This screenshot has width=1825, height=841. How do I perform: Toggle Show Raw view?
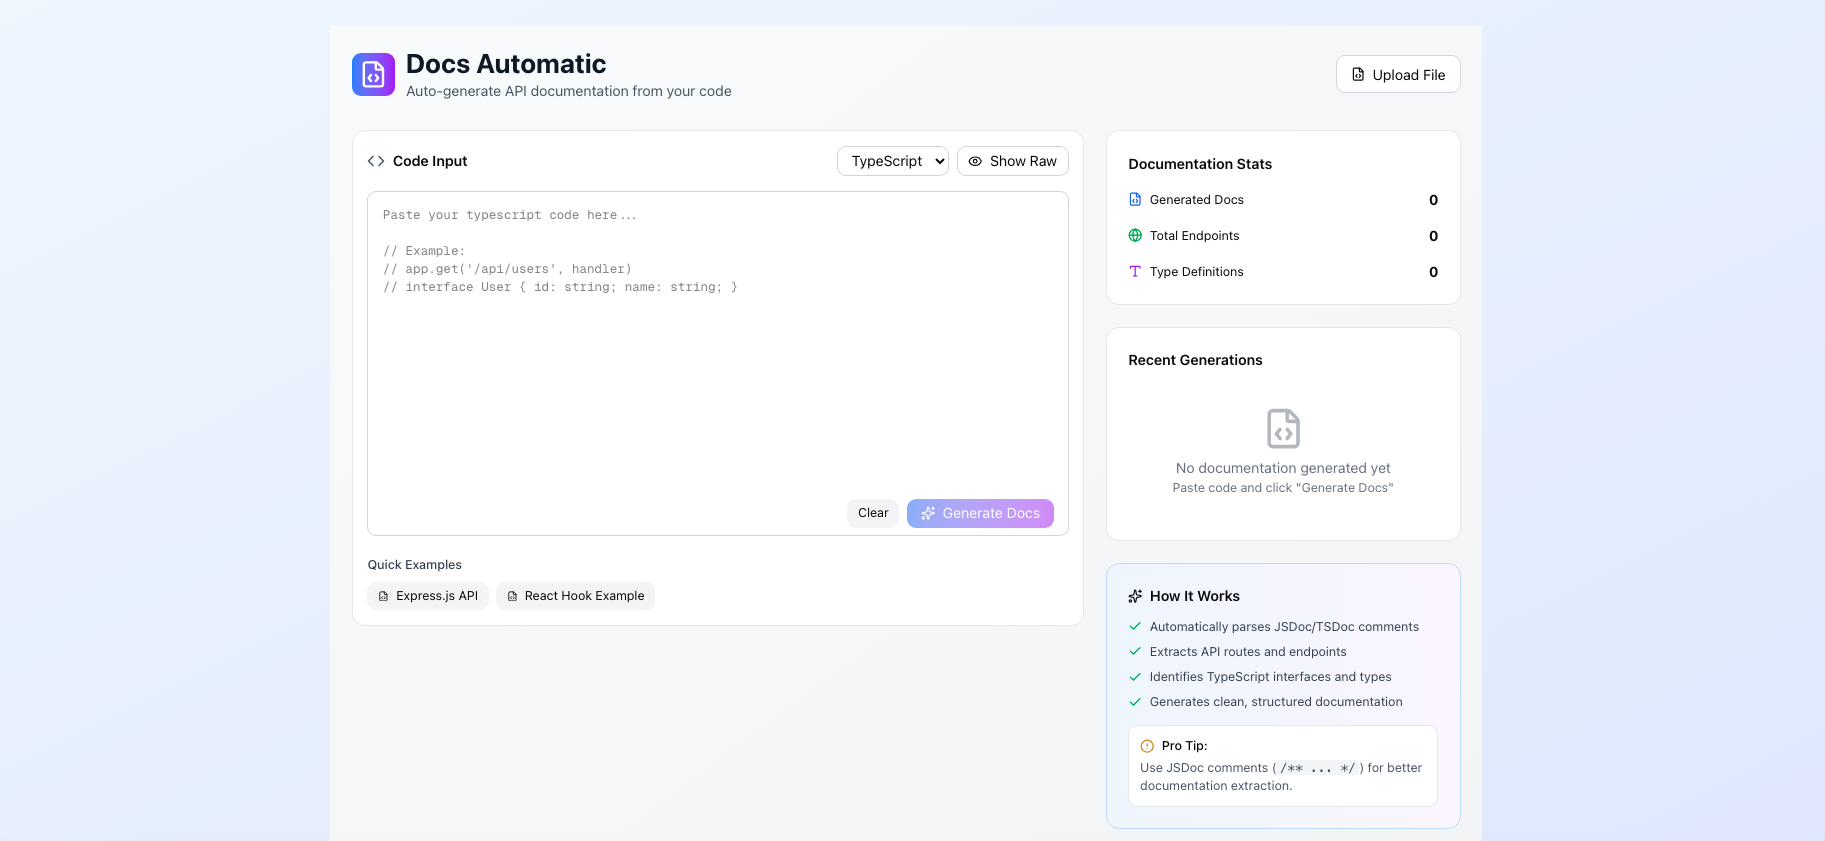(x=1013, y=161)
